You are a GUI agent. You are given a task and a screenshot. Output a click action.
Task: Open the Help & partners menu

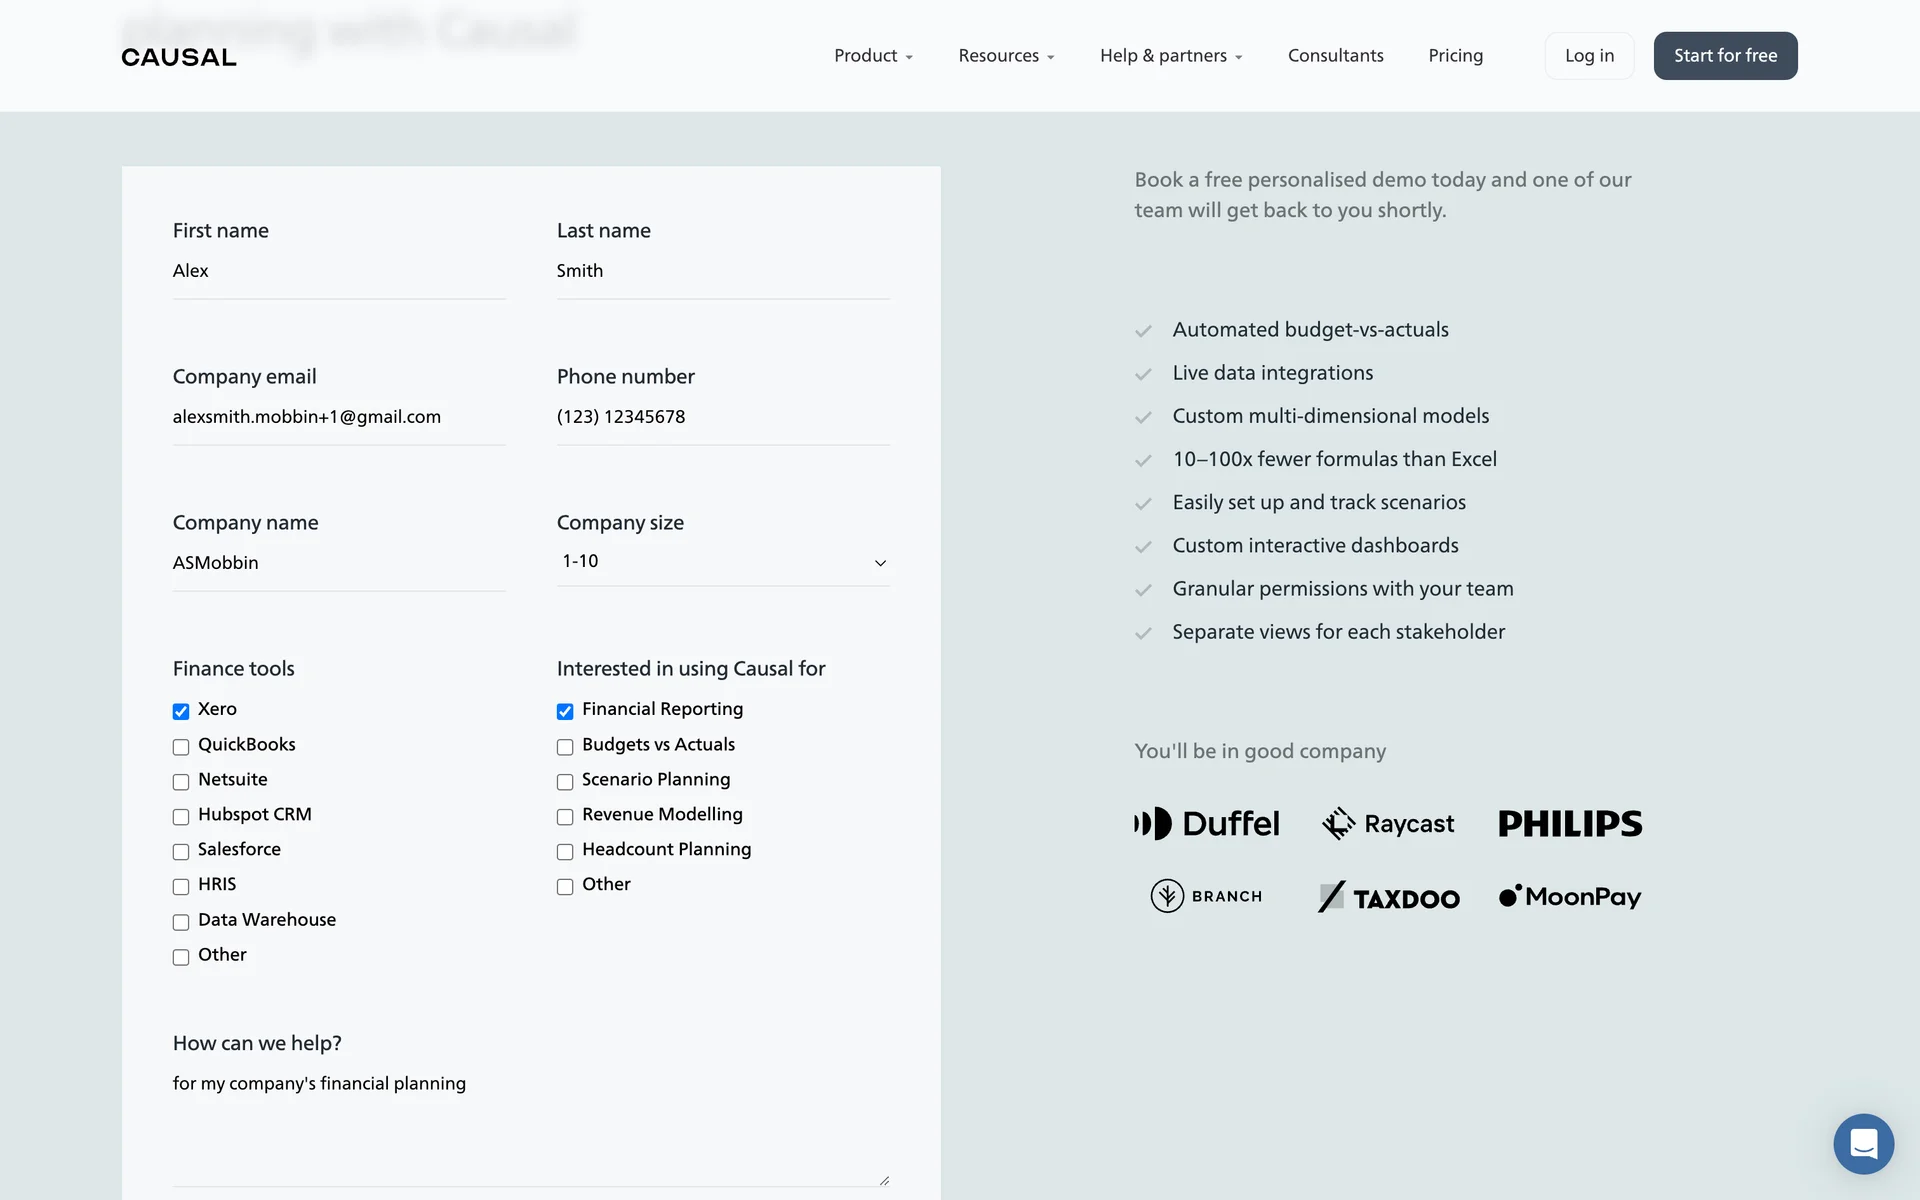[1171, 56]
